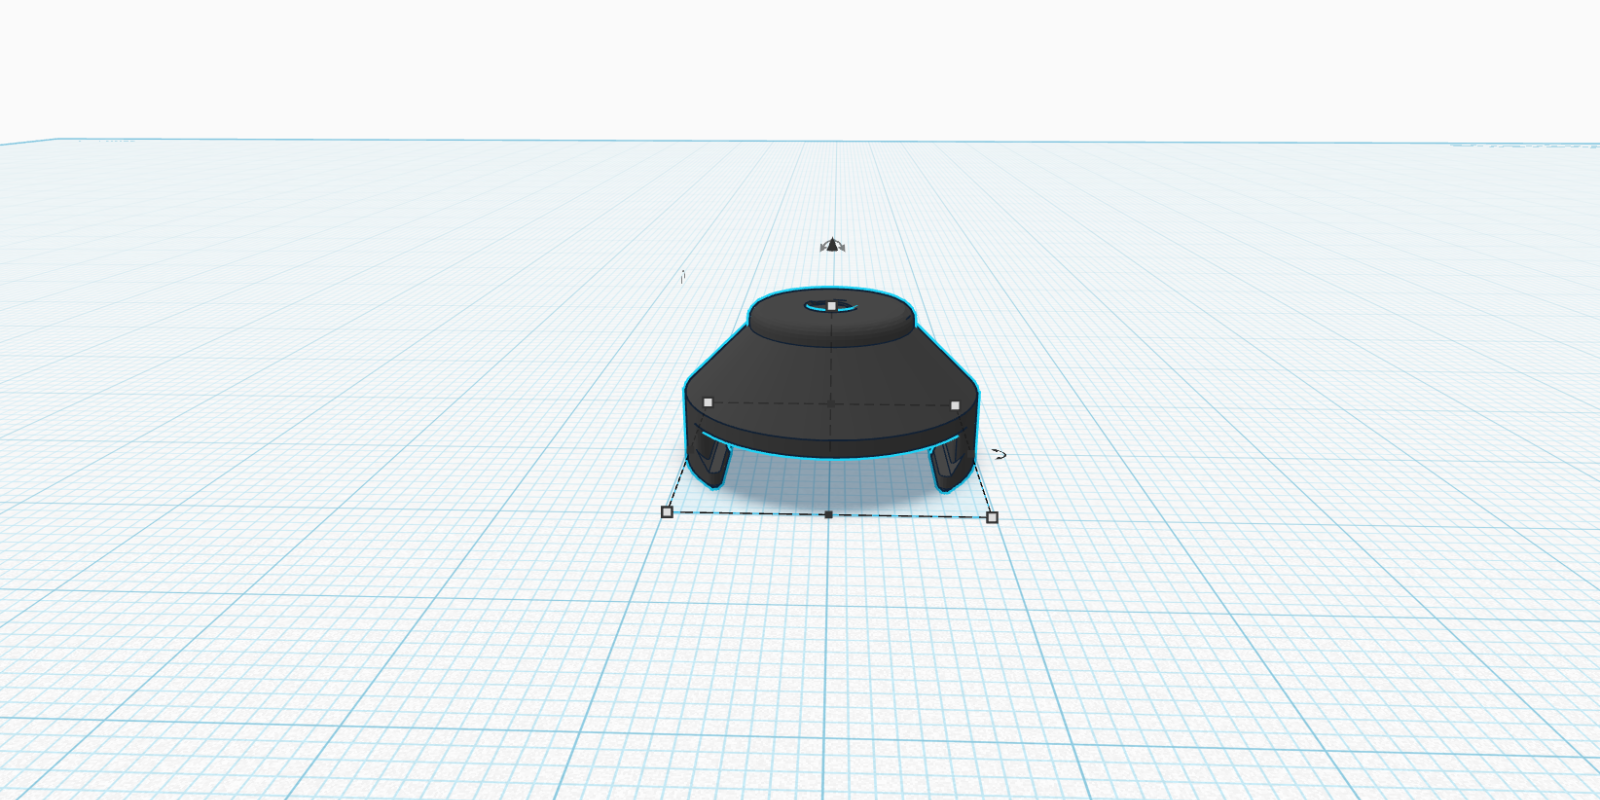The width and height of the screenshot is (1600, 800).
Task: Click the black cone lift handle above the model
Action: [832, 245]
